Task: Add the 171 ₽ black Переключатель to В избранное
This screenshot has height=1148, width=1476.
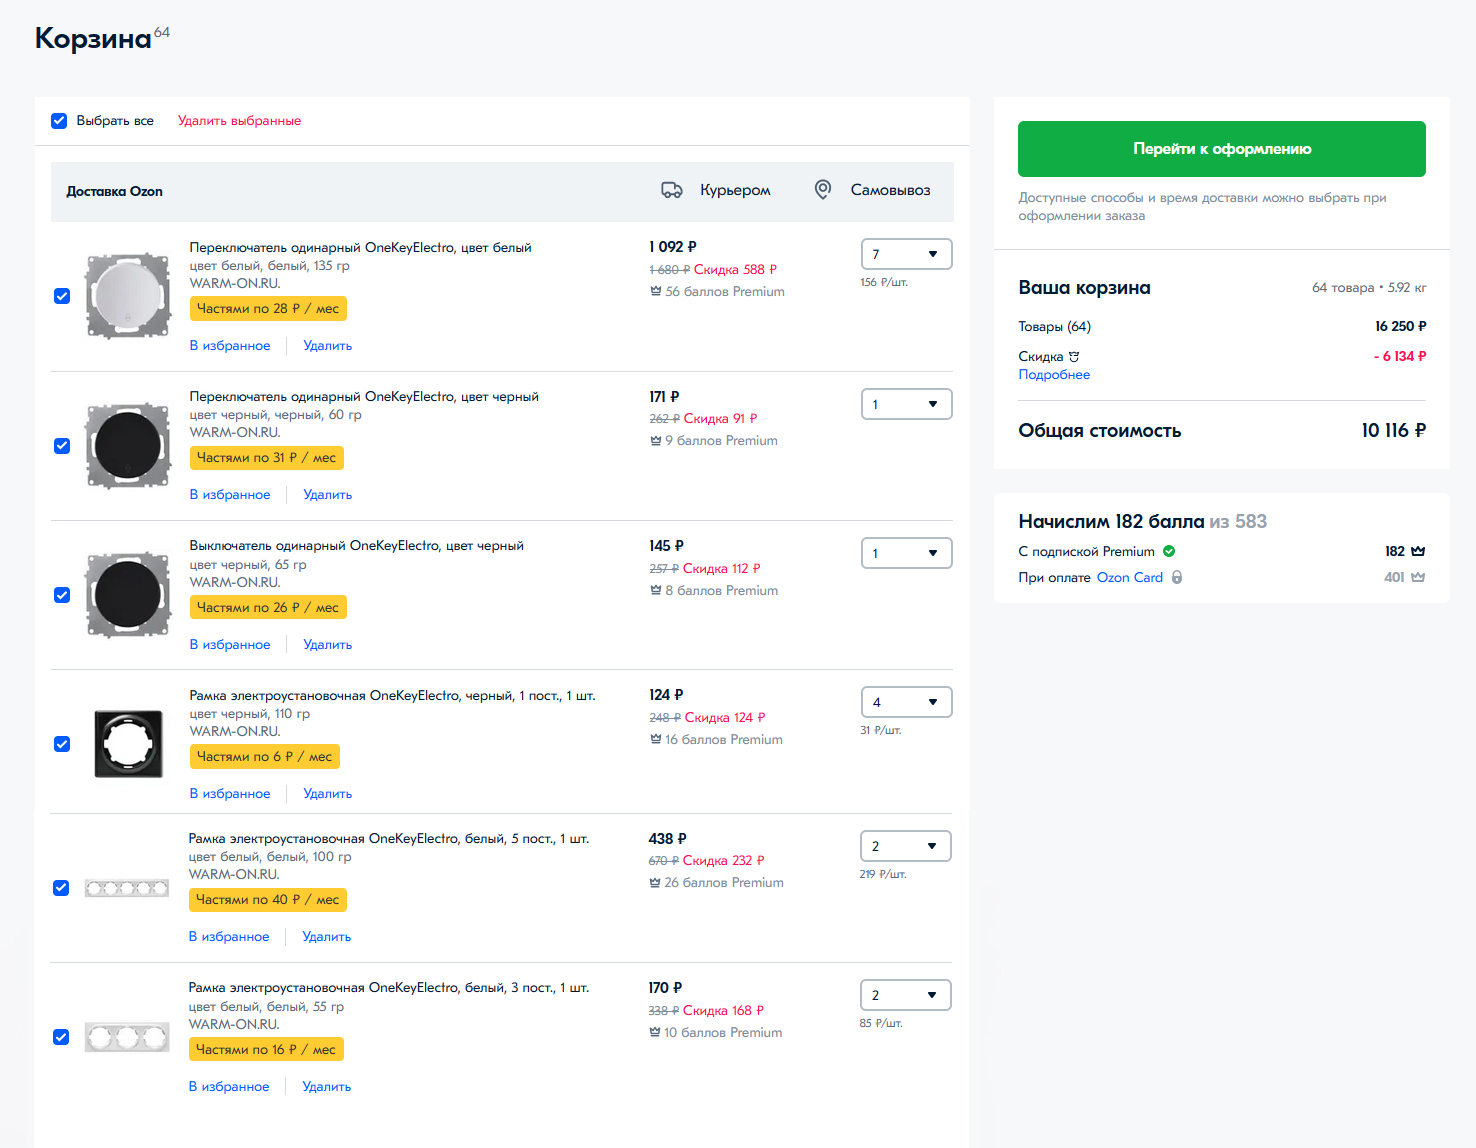Action: tap(230, 495)
